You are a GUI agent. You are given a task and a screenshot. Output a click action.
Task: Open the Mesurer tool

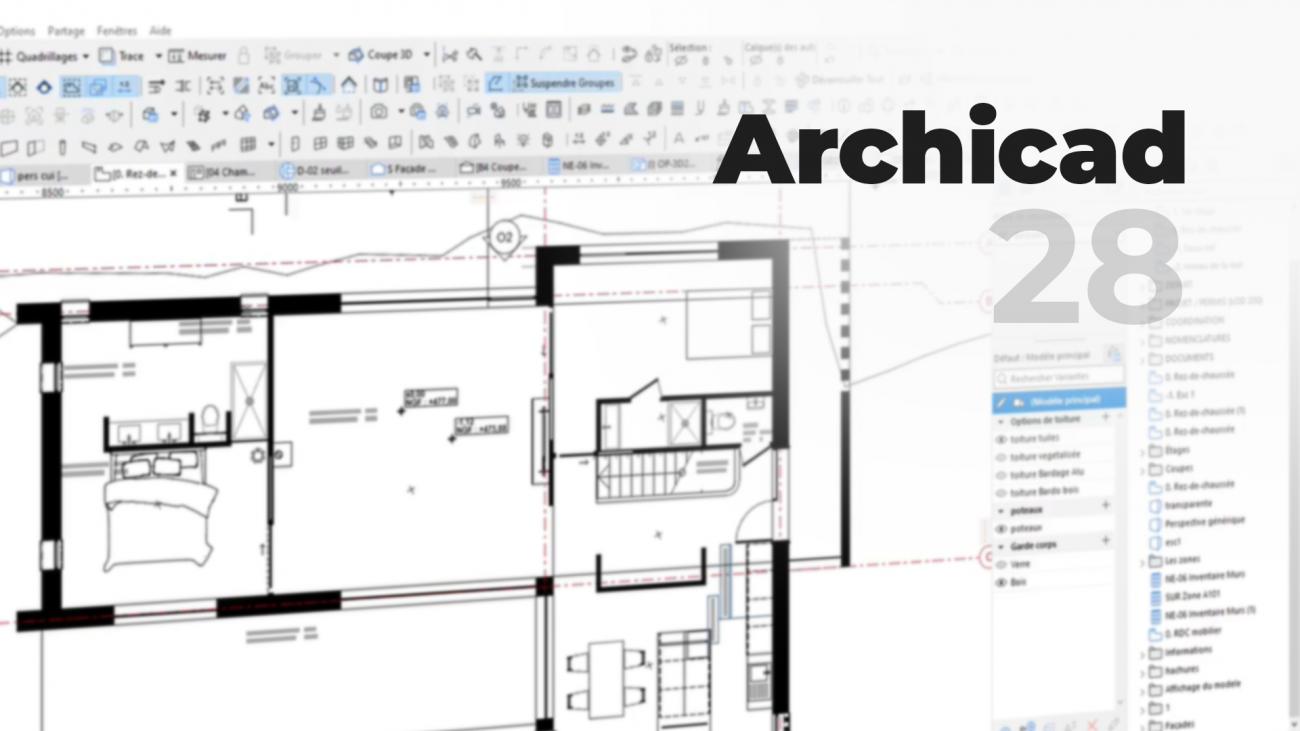click(195, 55)
